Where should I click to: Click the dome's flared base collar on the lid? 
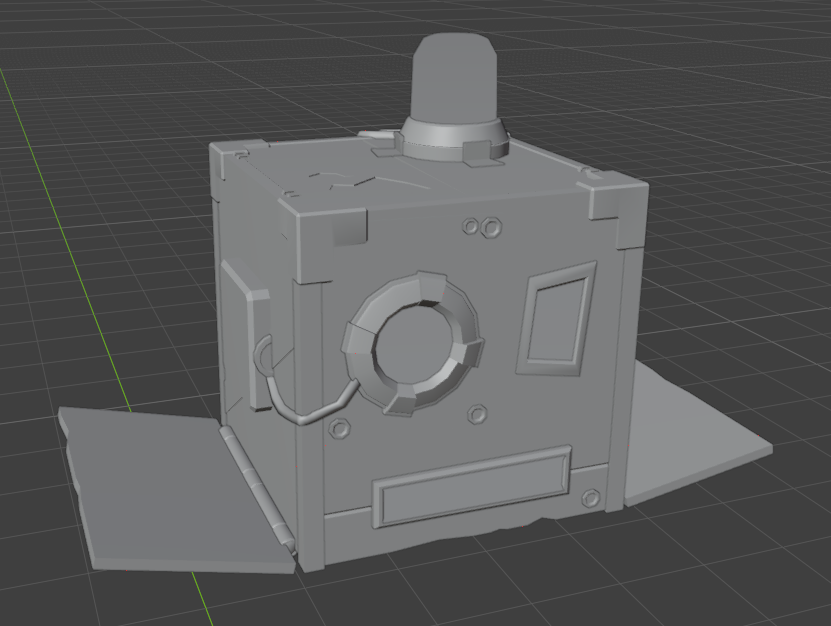[454, 139]
